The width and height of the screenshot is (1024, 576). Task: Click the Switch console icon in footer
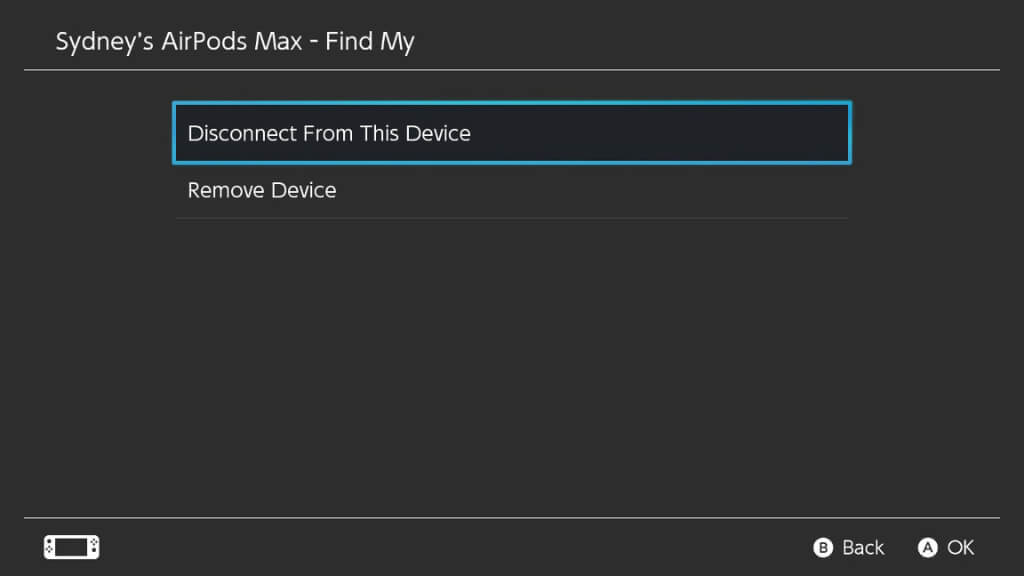tap(71, 547)
